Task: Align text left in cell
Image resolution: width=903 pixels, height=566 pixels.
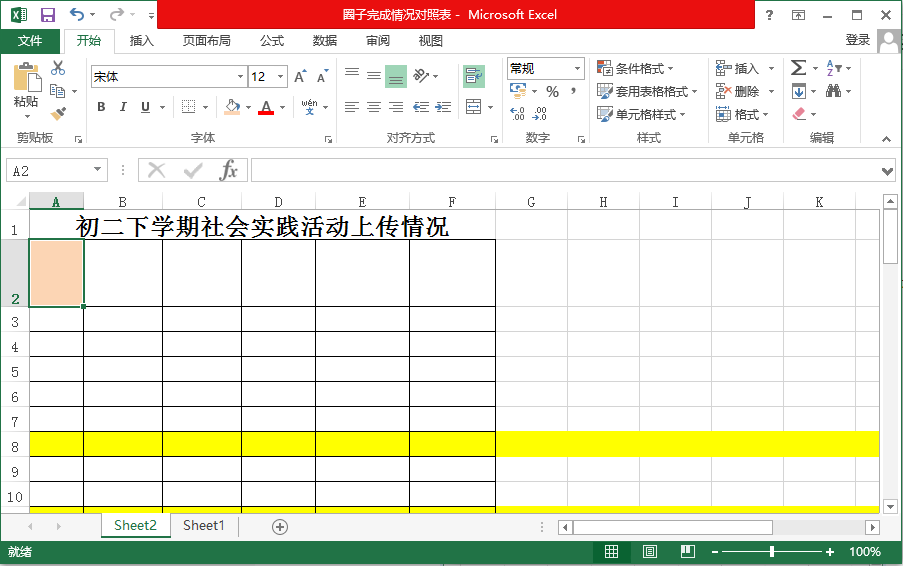Action: point(352,107)
